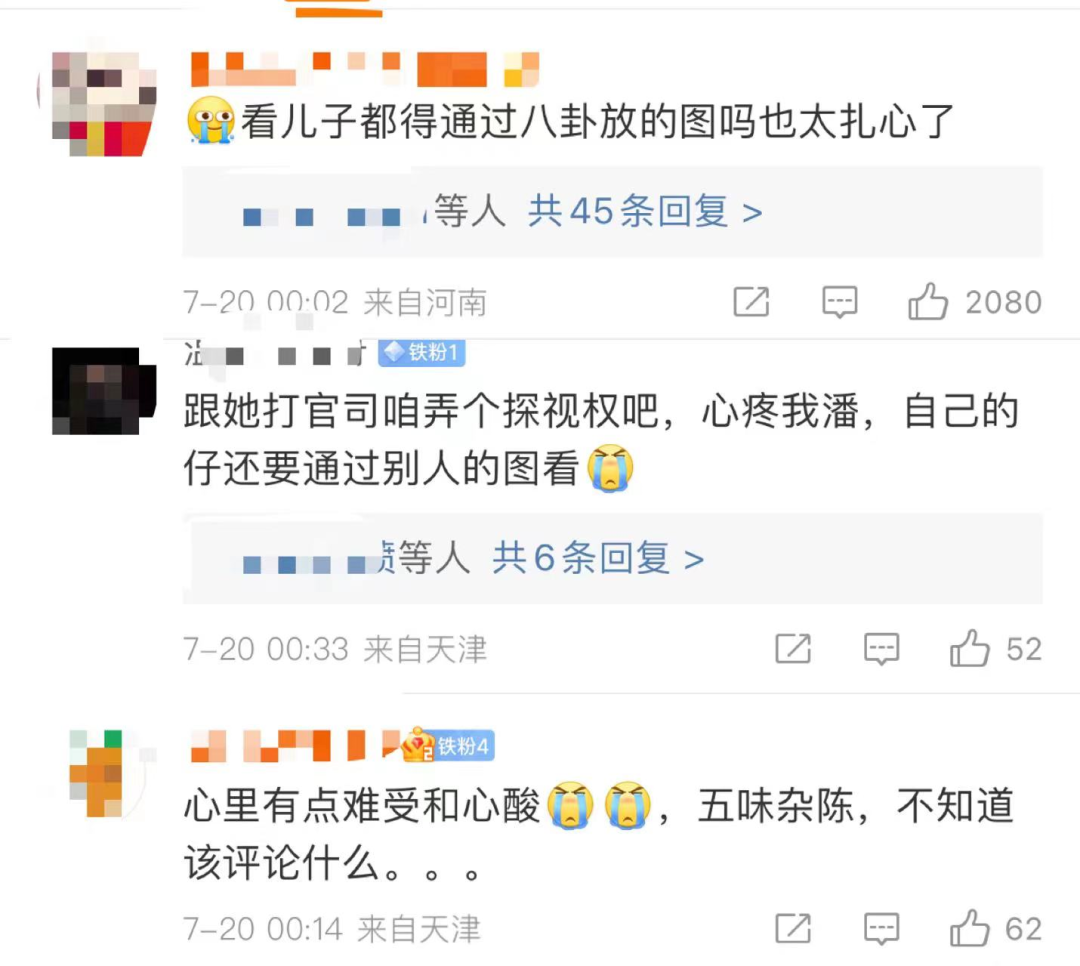Open second commenter's dark avatar

pyautogui.click(x=104, y=391)
